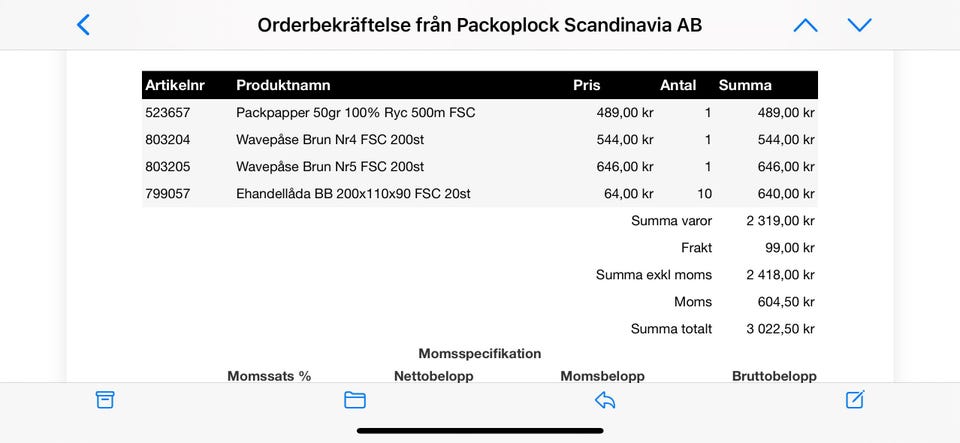The image size is (960, 443).
Task: Select article number 523657
Action: point(168,113)
